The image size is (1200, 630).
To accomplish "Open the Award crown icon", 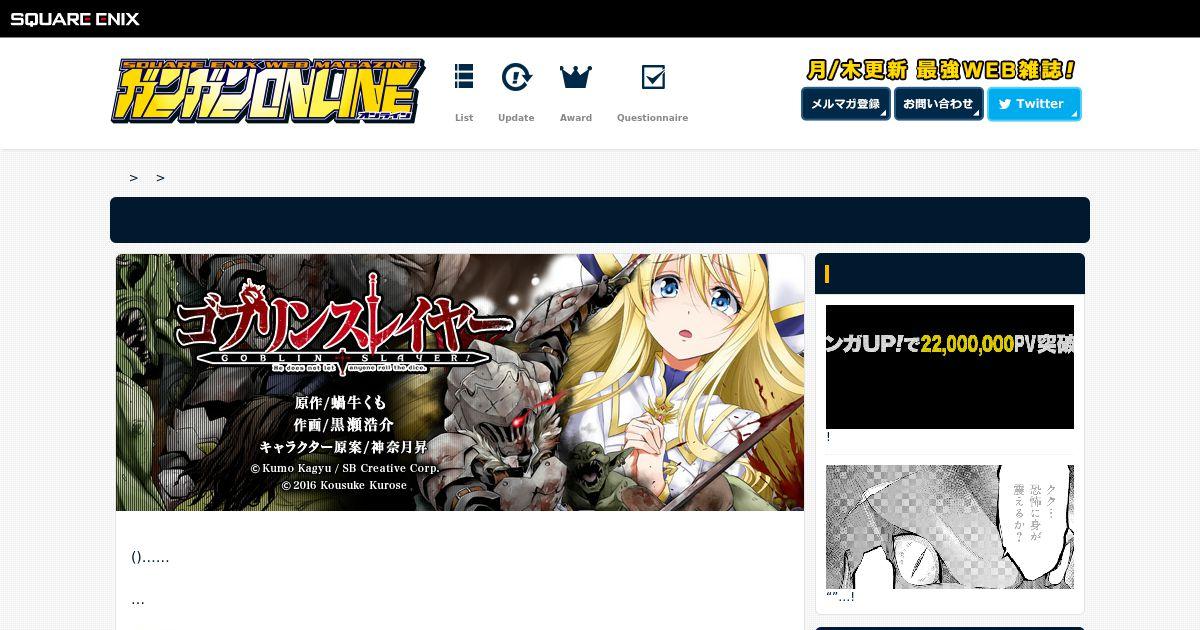I will click(576, 77).
